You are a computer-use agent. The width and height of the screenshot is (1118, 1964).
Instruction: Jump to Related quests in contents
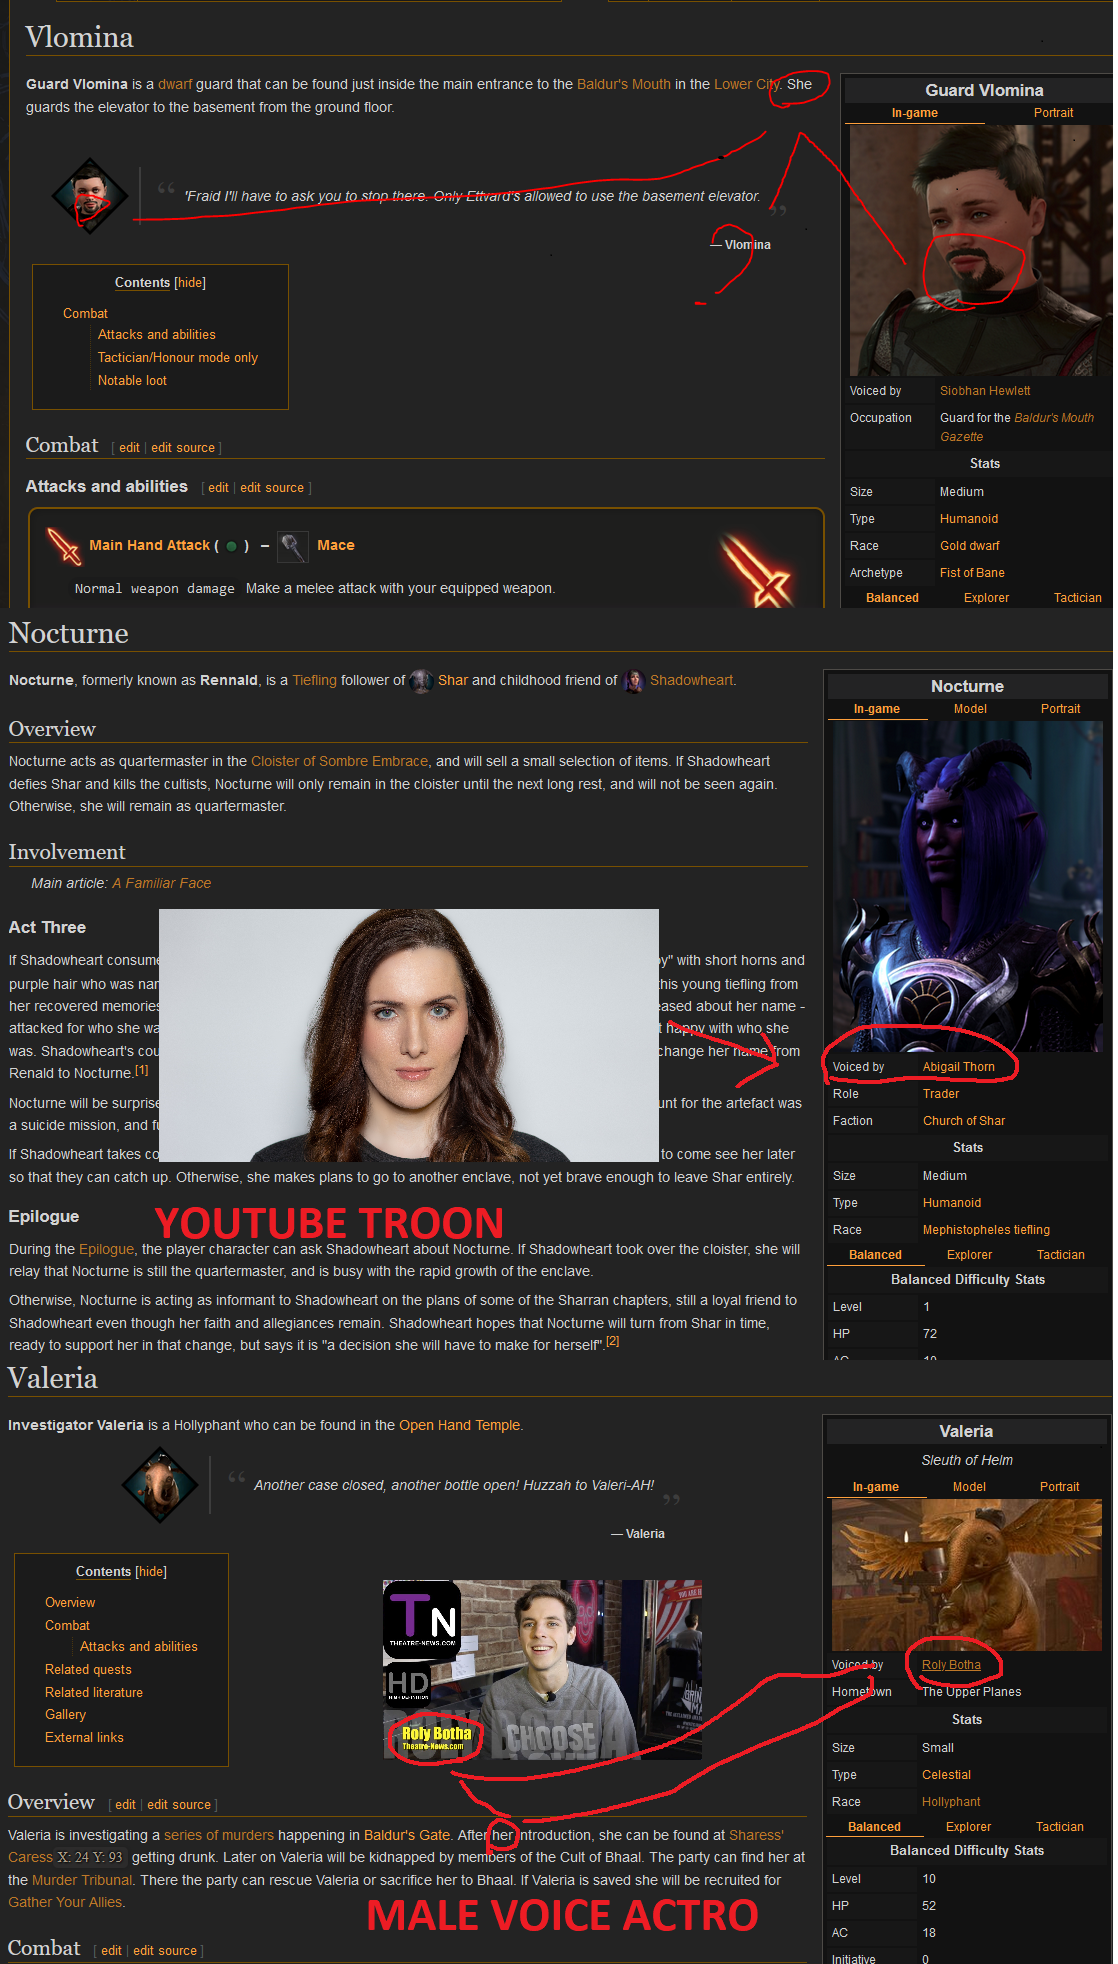pos(88,1670)
